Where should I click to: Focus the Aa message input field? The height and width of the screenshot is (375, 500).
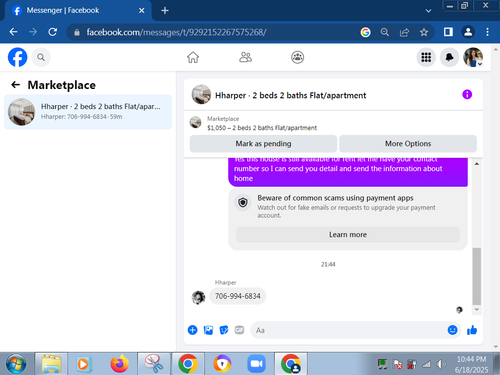click(x=347, y=330)
